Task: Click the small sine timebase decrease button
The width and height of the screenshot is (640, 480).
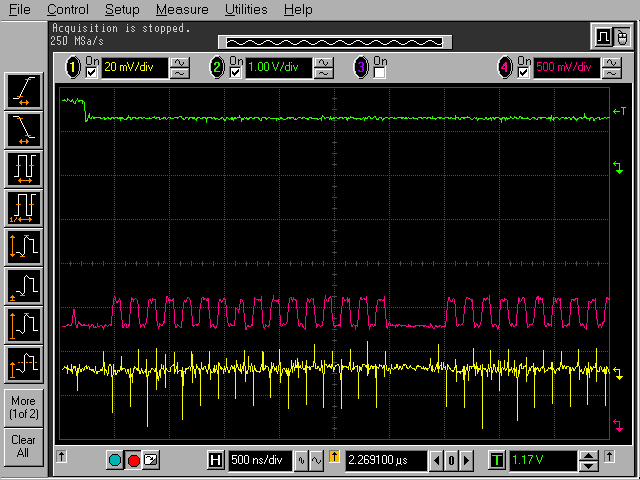Action: point(302,460)
